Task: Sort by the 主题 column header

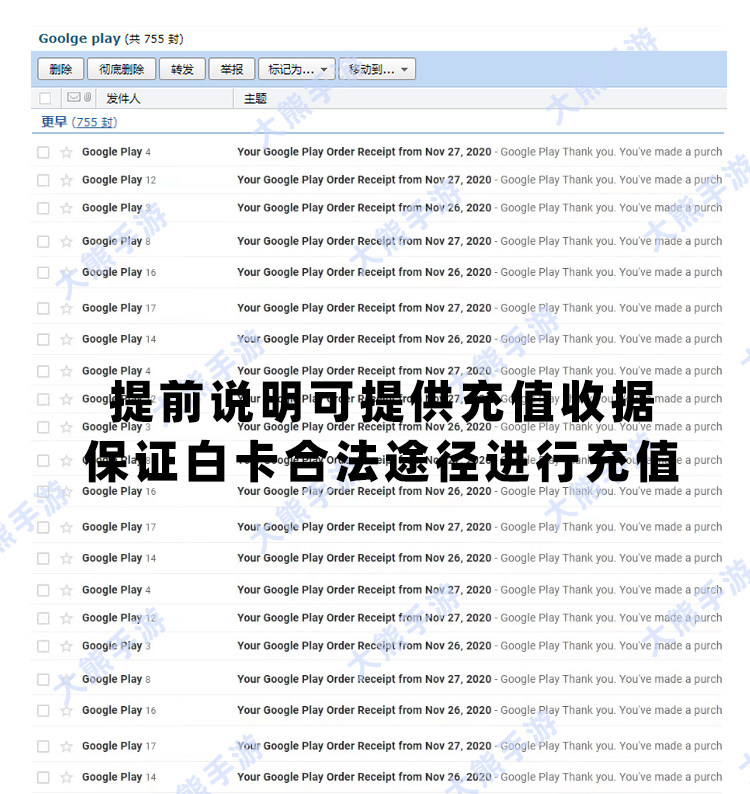Action: [x=255, y=98]
